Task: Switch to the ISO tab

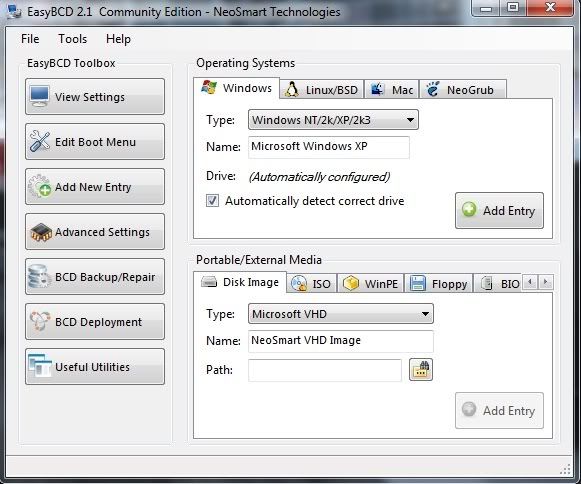Action: click(x=312, y=284)
